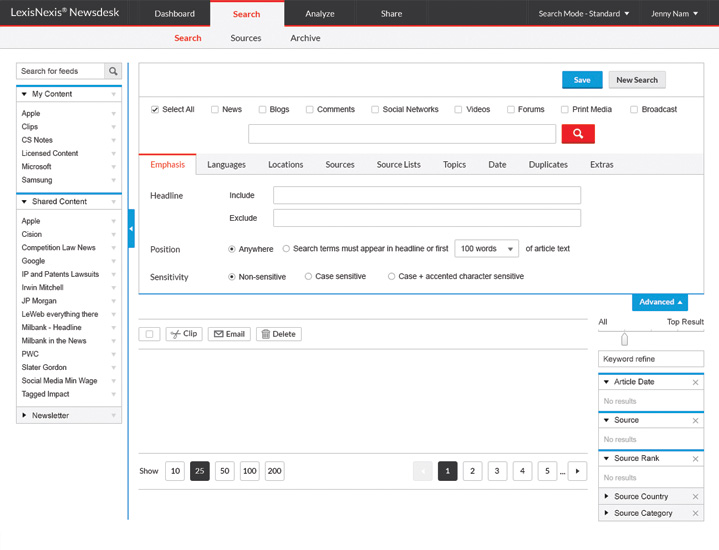Viewport: 719px width, 550px height.
Task: Switch to the Locations tab
Action: pyautogui.click(x=285, y=165)
